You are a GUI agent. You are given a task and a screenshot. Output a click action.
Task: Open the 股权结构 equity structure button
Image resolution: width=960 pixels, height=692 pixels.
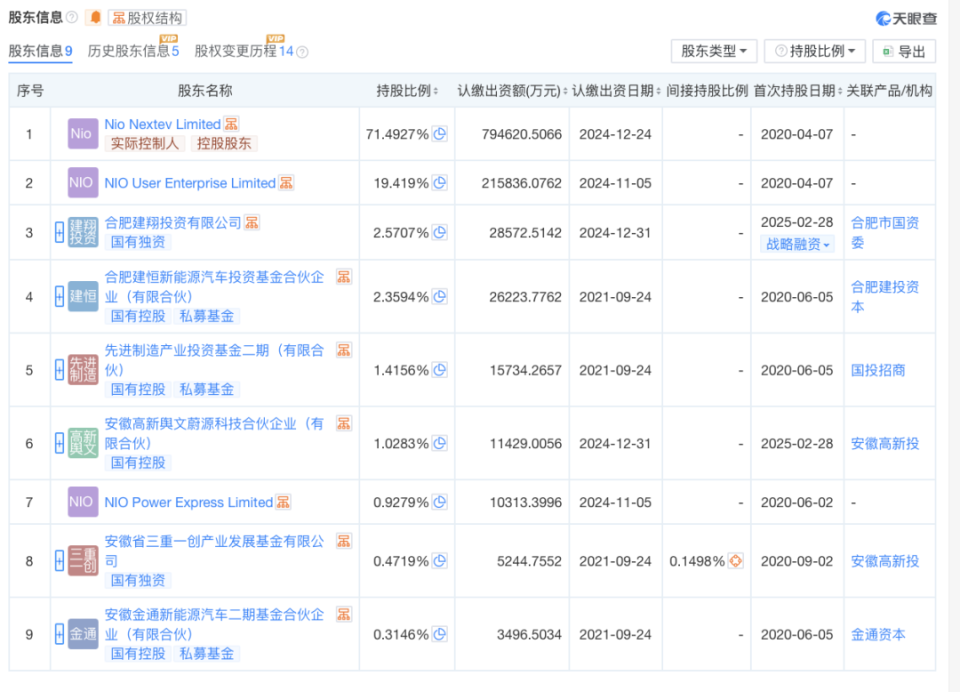(x=148, y=18)
